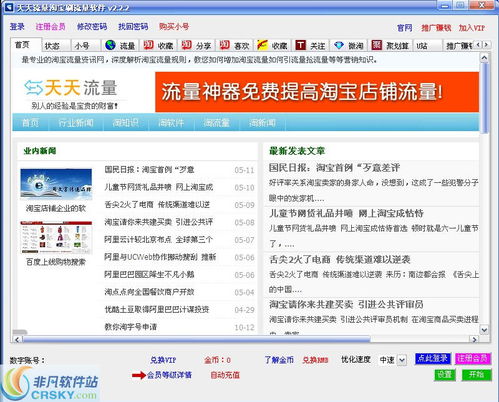Viewport: 499px width, 402px height.
Task: Select 淘软件 in the page navigation
Action: point(171,123)
